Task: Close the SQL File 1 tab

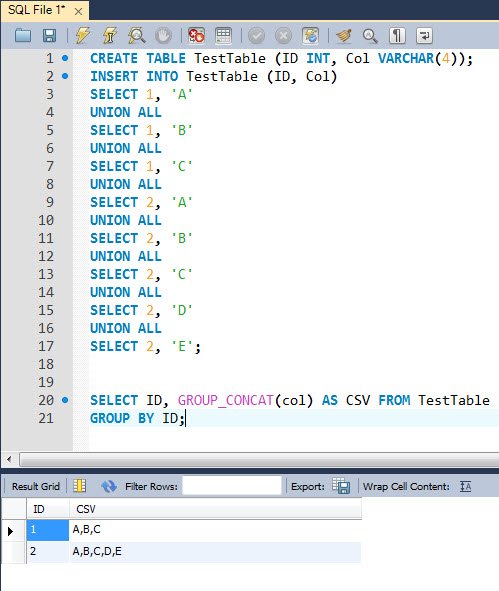Action: [x=78, y=12]
